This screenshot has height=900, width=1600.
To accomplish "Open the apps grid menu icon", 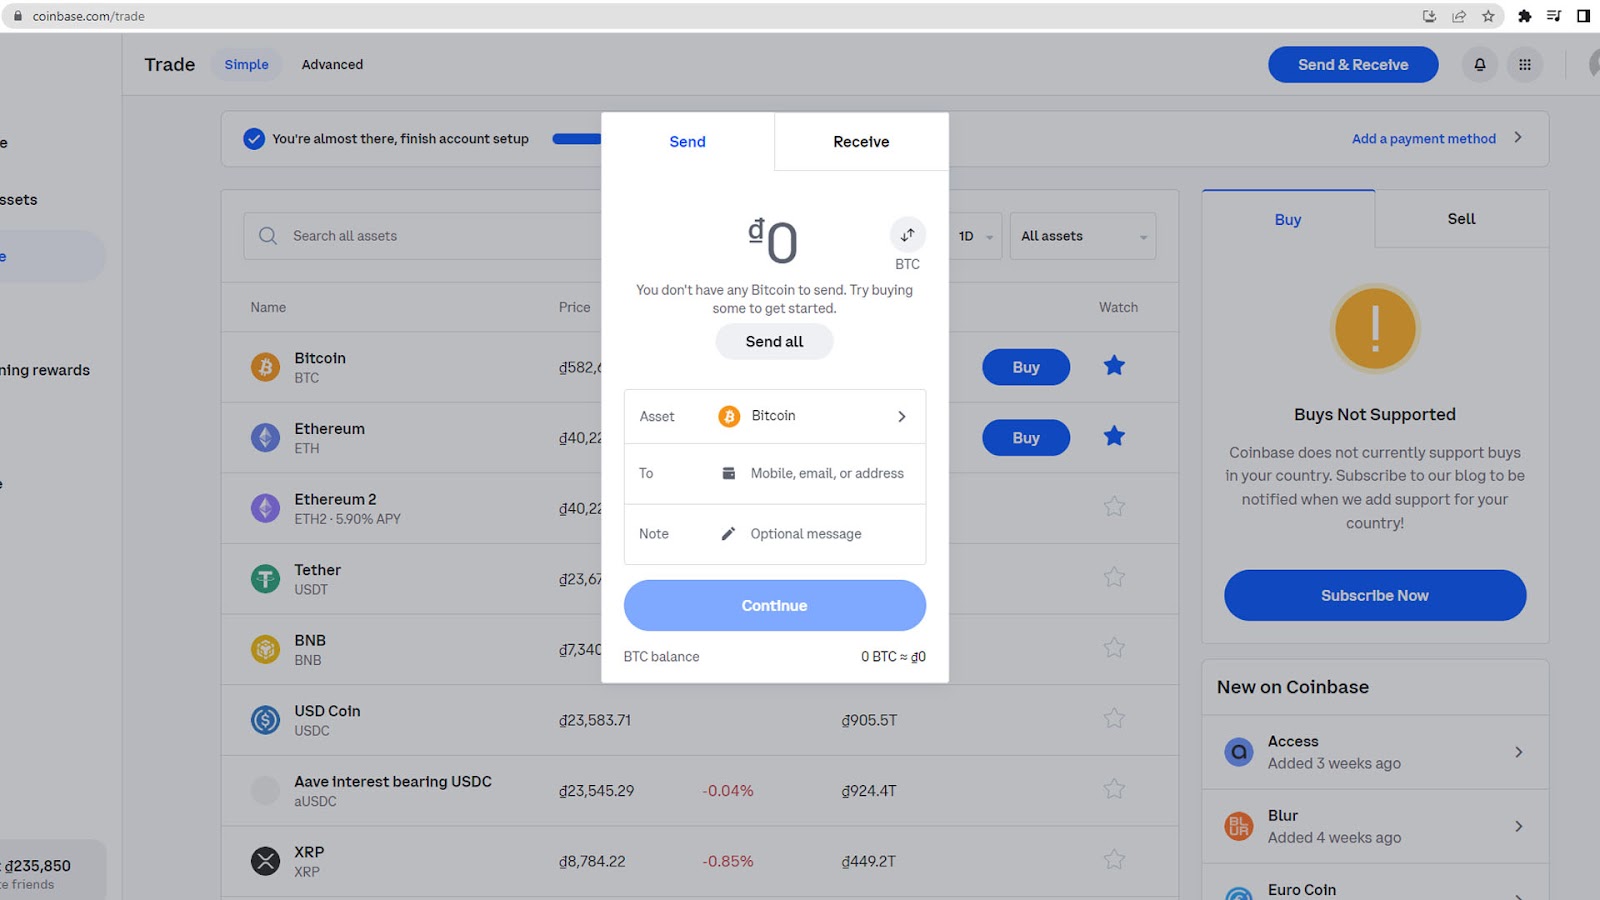I will point(1525,65).
